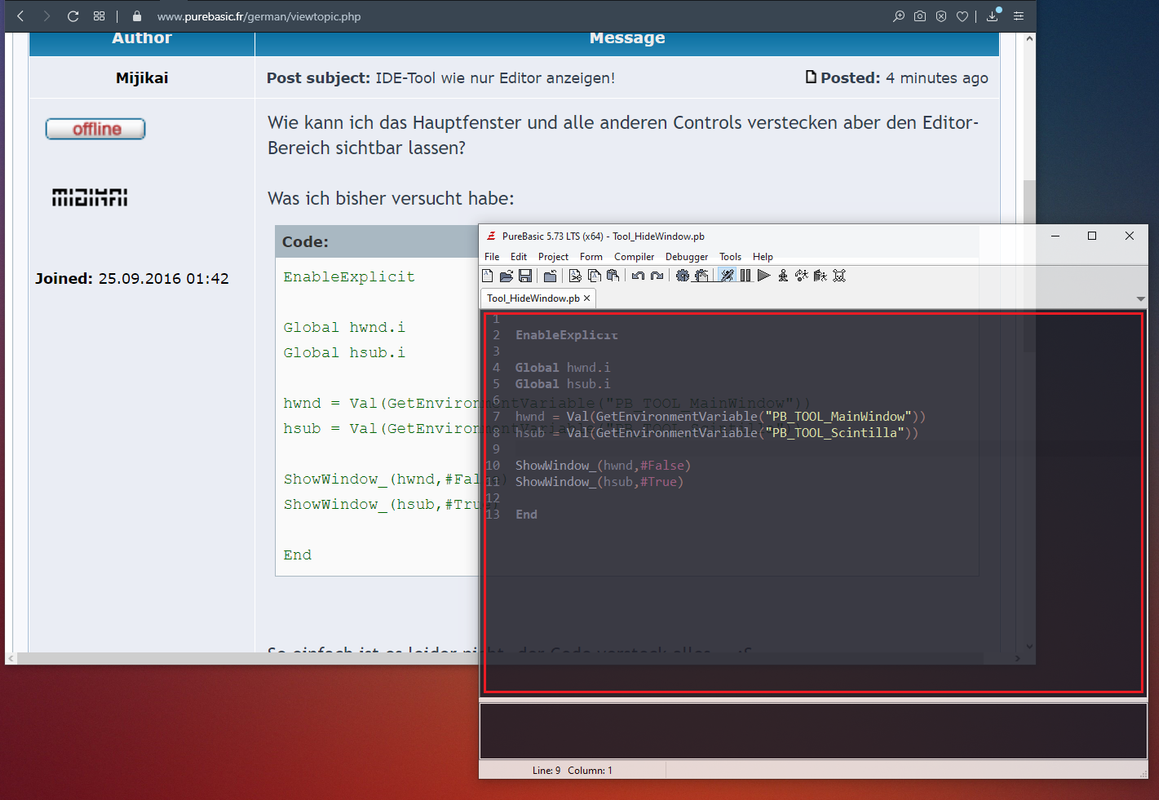The width and height of the screenshot is (1159, 800).
Task: Click the Step Over running figure icon
Action: click(801, 276)
